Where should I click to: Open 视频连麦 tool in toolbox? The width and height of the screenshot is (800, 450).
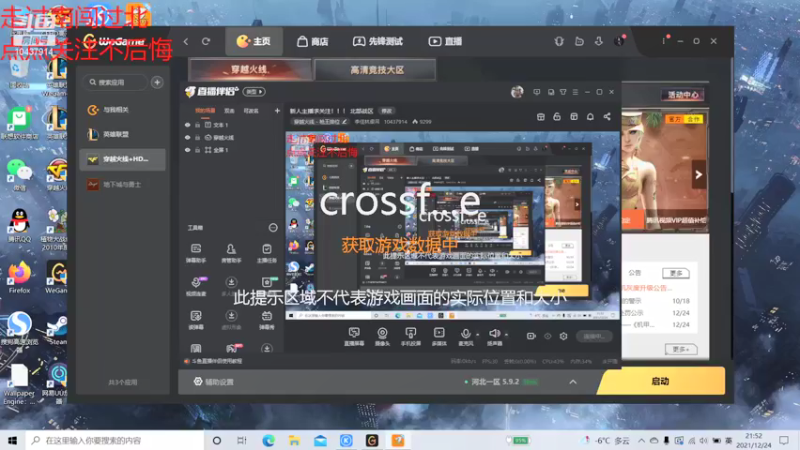(196, 287)
